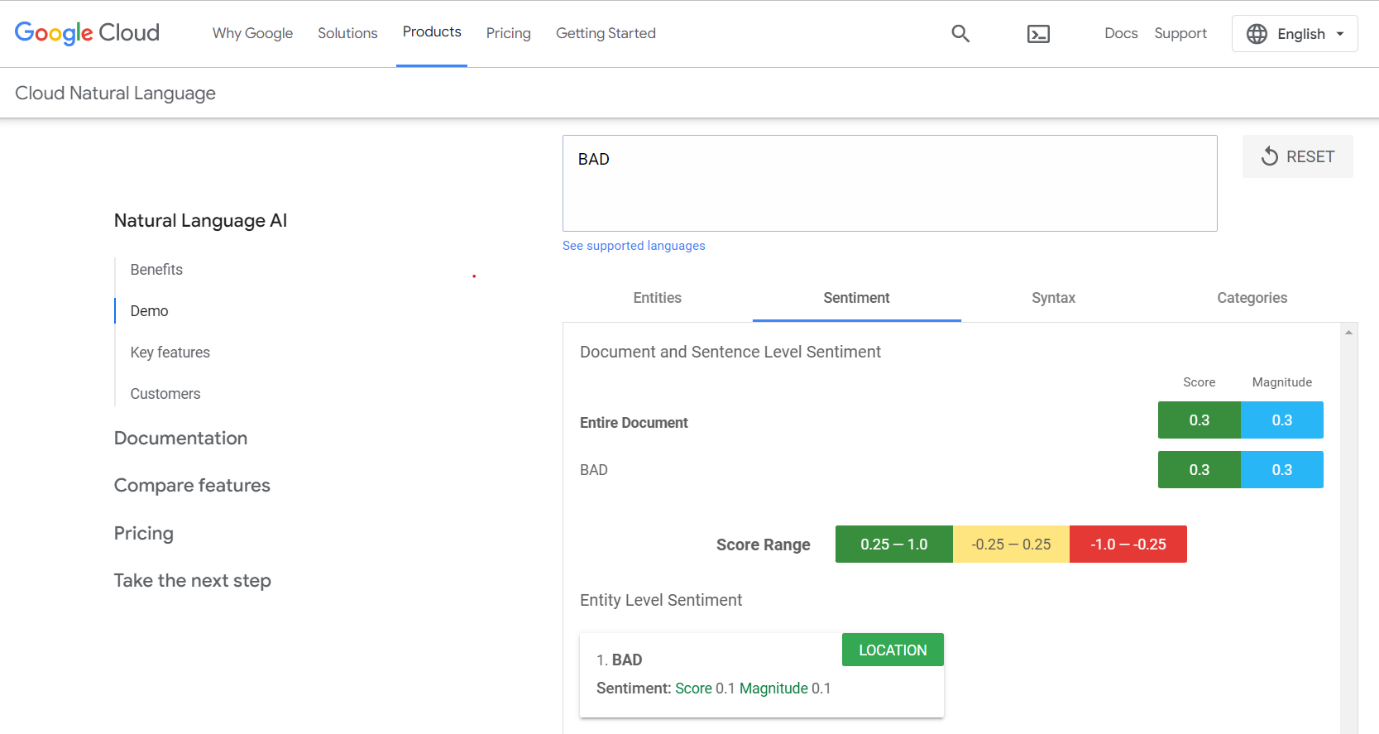Click the globe language icon
This screenshot has height=734, width=1379.
[x=1257, y=34]
